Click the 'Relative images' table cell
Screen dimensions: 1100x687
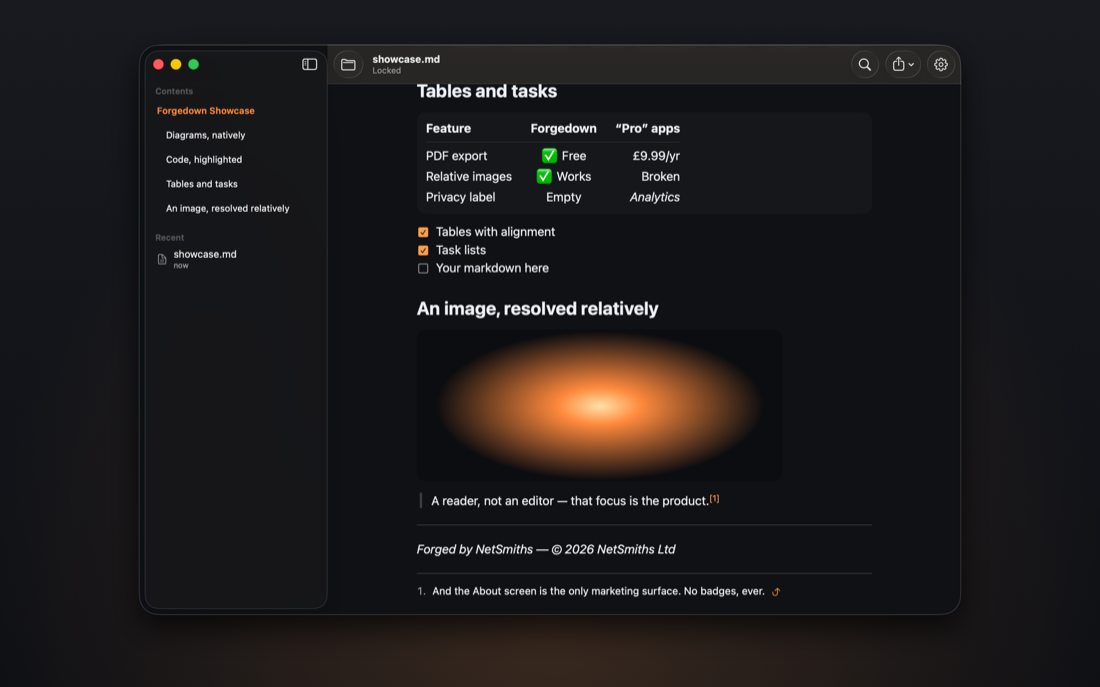(x=469, y=177)
